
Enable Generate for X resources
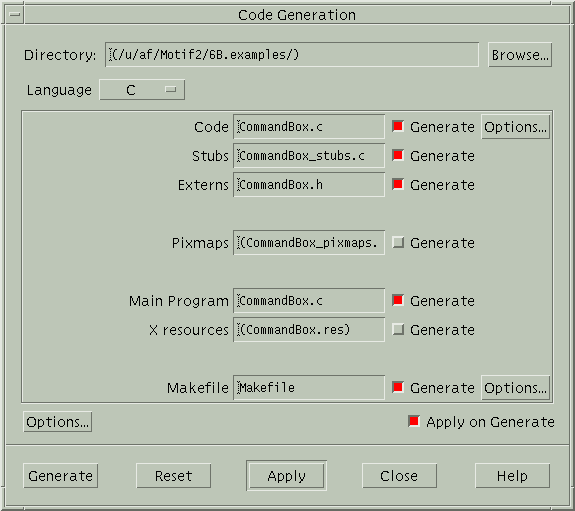(398, 329)
